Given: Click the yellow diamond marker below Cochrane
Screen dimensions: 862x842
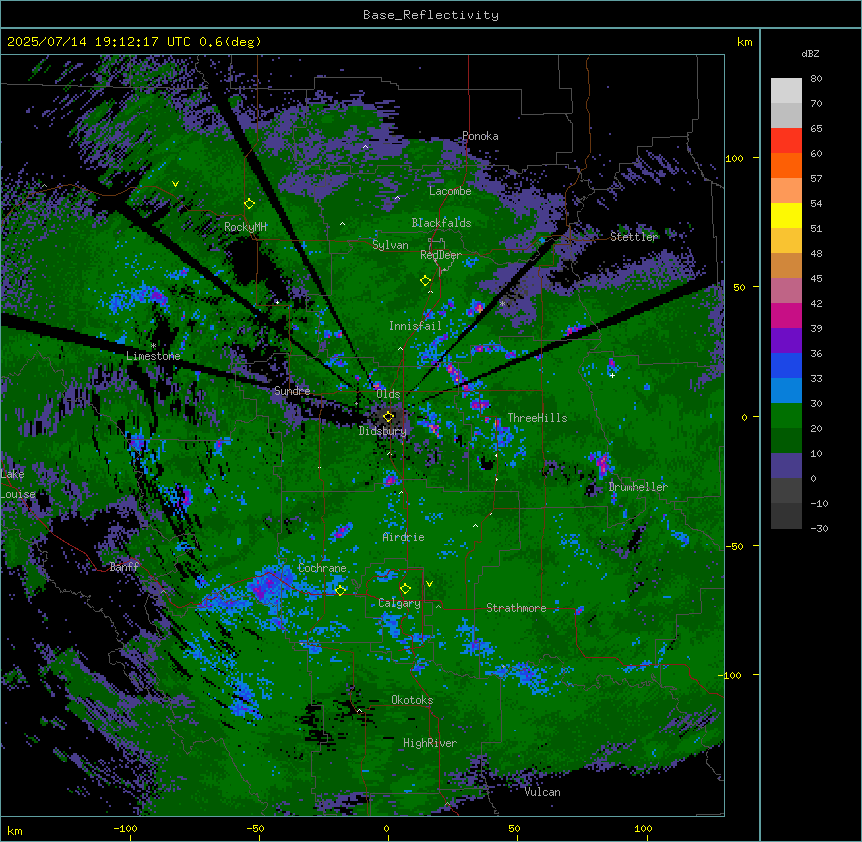Looking at the screenshot, I should [x=340, y=590].
